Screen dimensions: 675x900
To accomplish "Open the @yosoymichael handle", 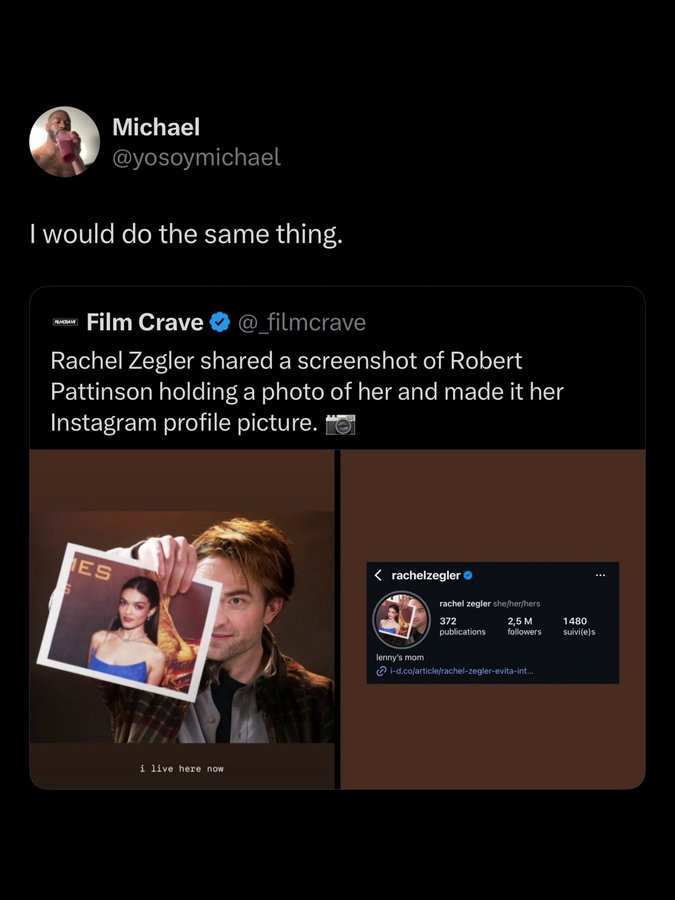I will 196,157.
